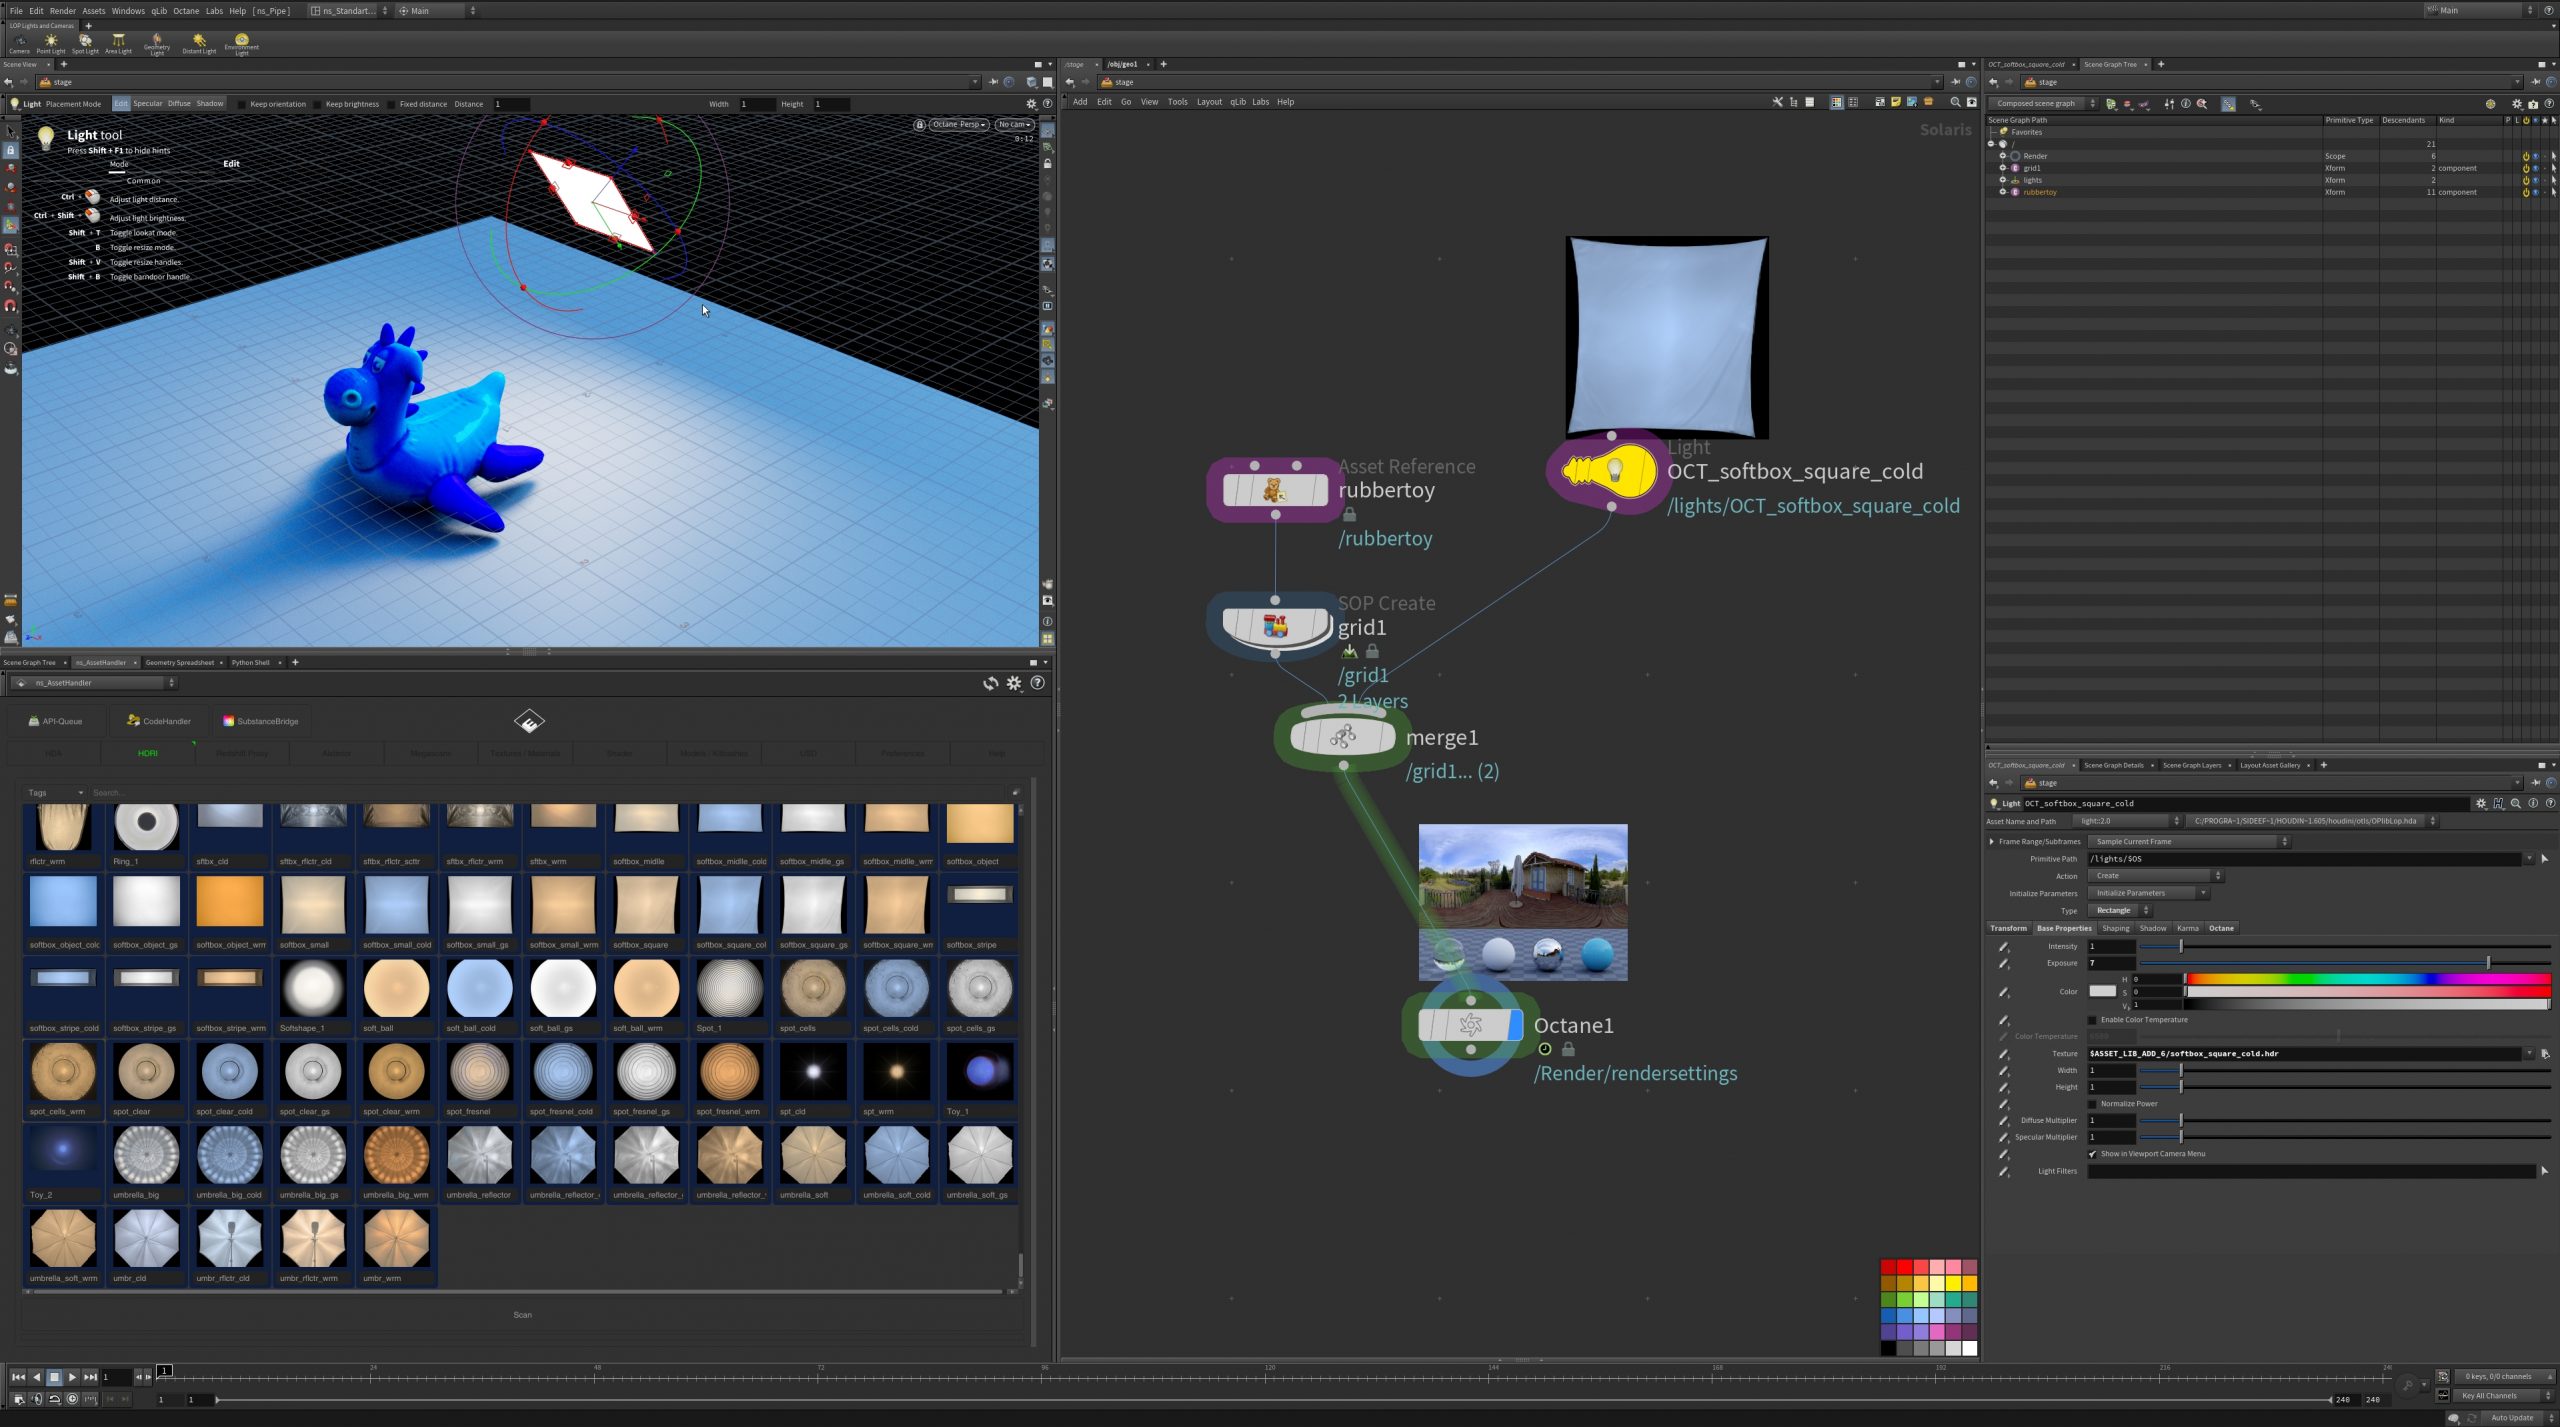Enable Color Temperature checkbox
The height and width of the screenshot is (1427, 2560).
point(2092,1020)
